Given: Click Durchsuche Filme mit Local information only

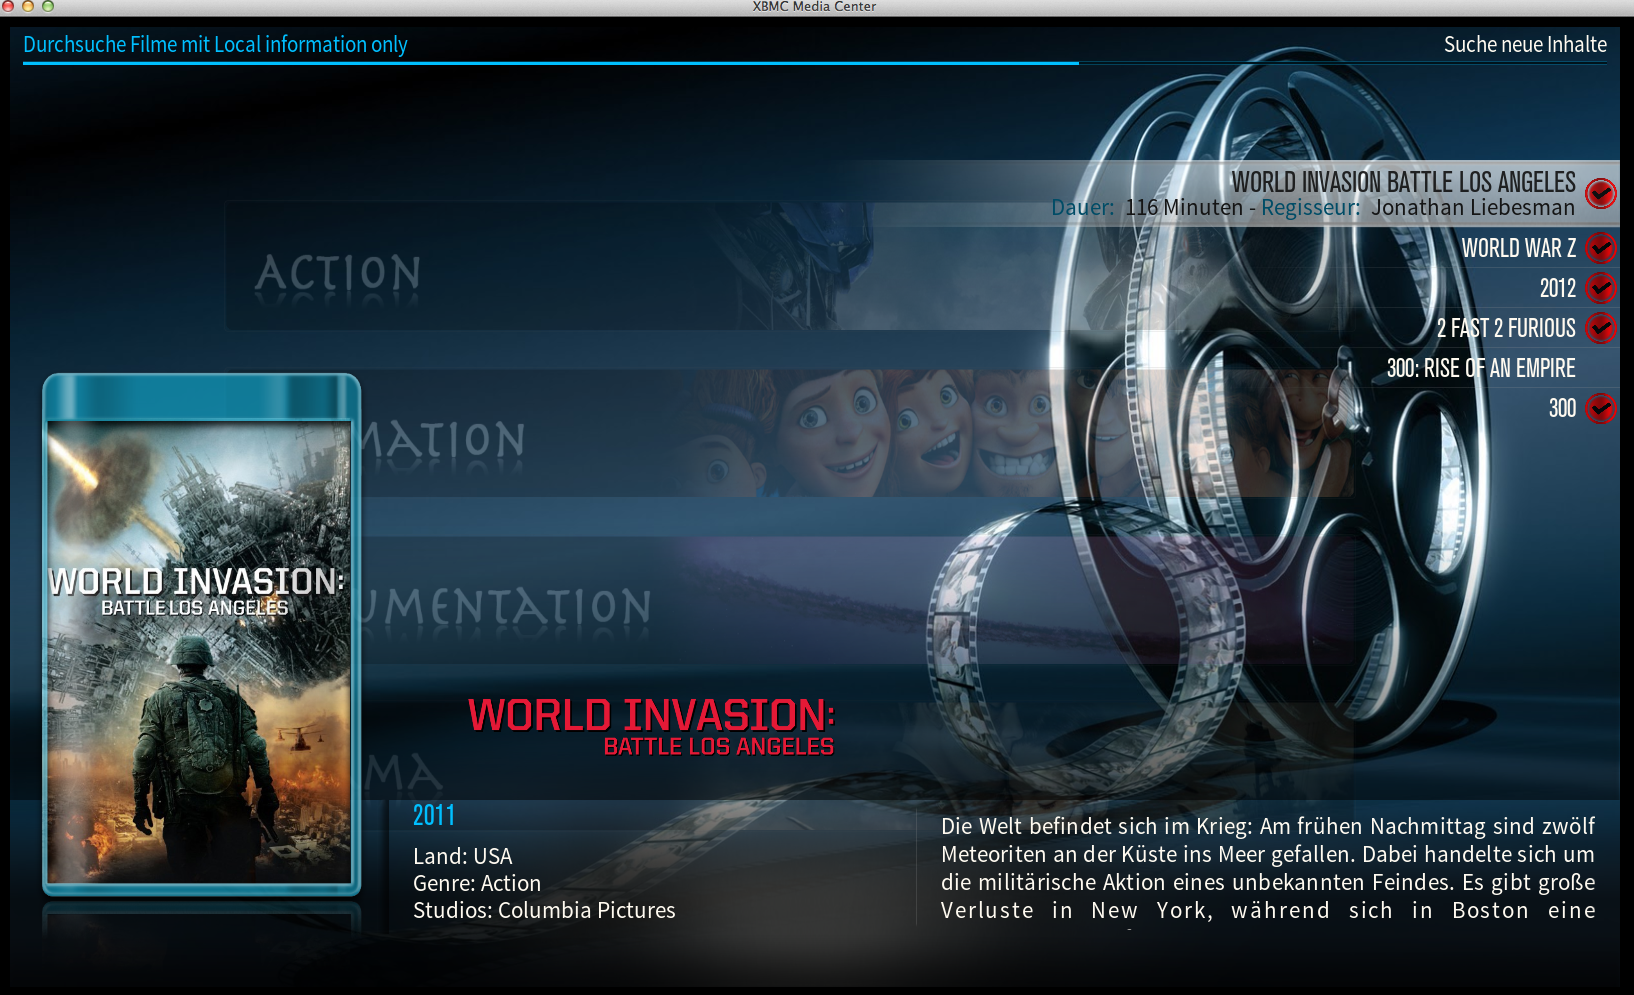Looking at the screenshot, I should [x=215, y=44].
